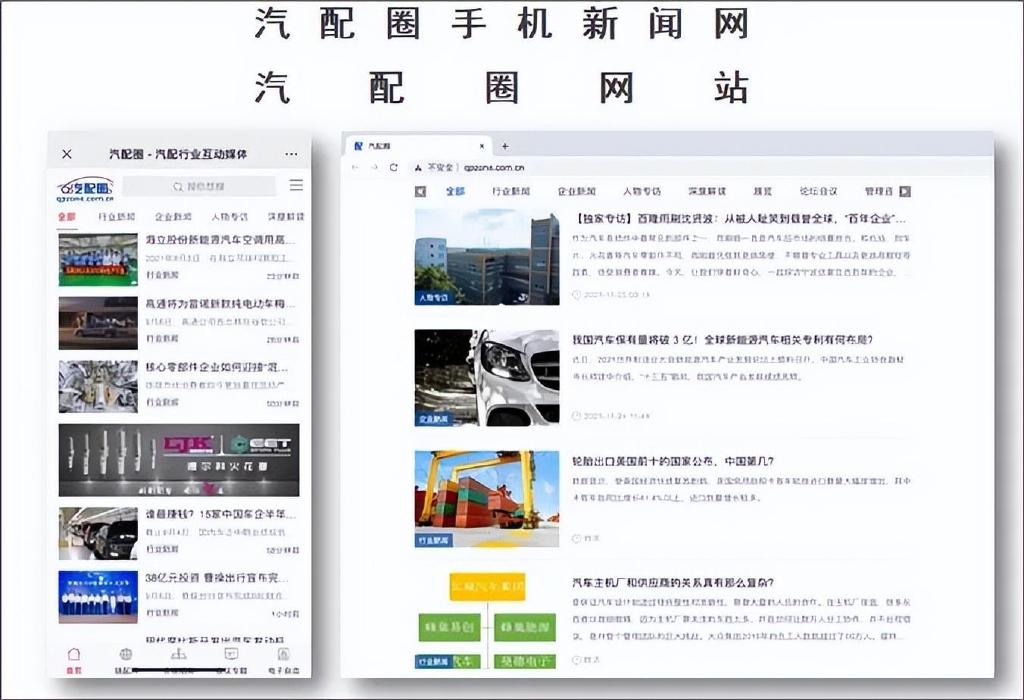The height and width of the screenshot is (700, 1024).
Task: Click the clock timestamp under the 独家专访 article
Action: tap(611, 294)
